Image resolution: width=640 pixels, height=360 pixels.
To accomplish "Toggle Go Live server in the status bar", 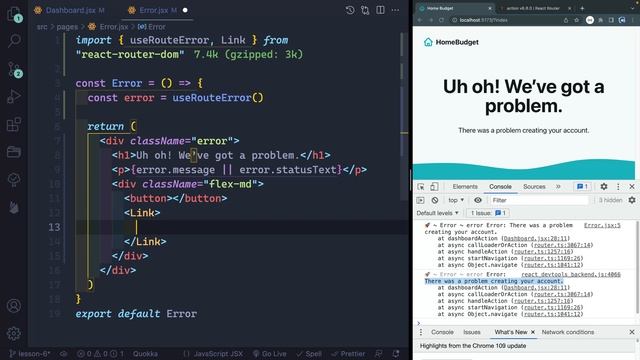I will point(269,353).
